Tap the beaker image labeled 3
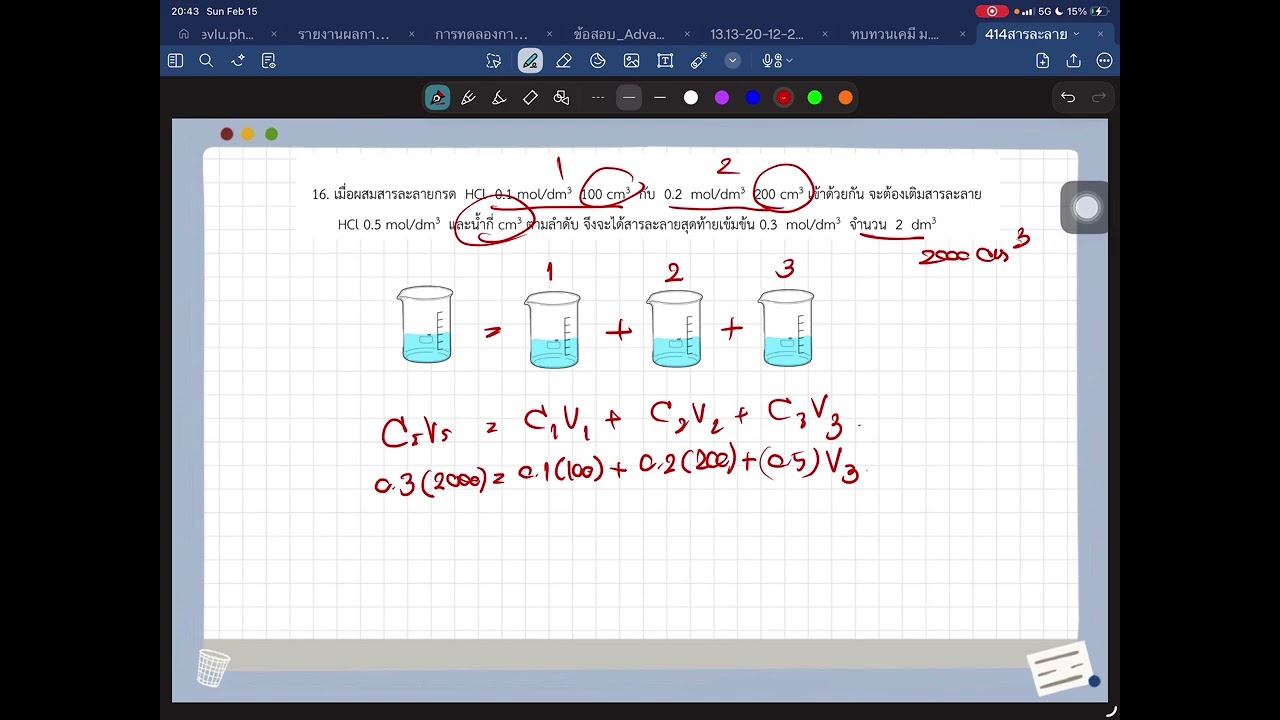This screenshot has height=720, width=1280. tap(786, 328)
